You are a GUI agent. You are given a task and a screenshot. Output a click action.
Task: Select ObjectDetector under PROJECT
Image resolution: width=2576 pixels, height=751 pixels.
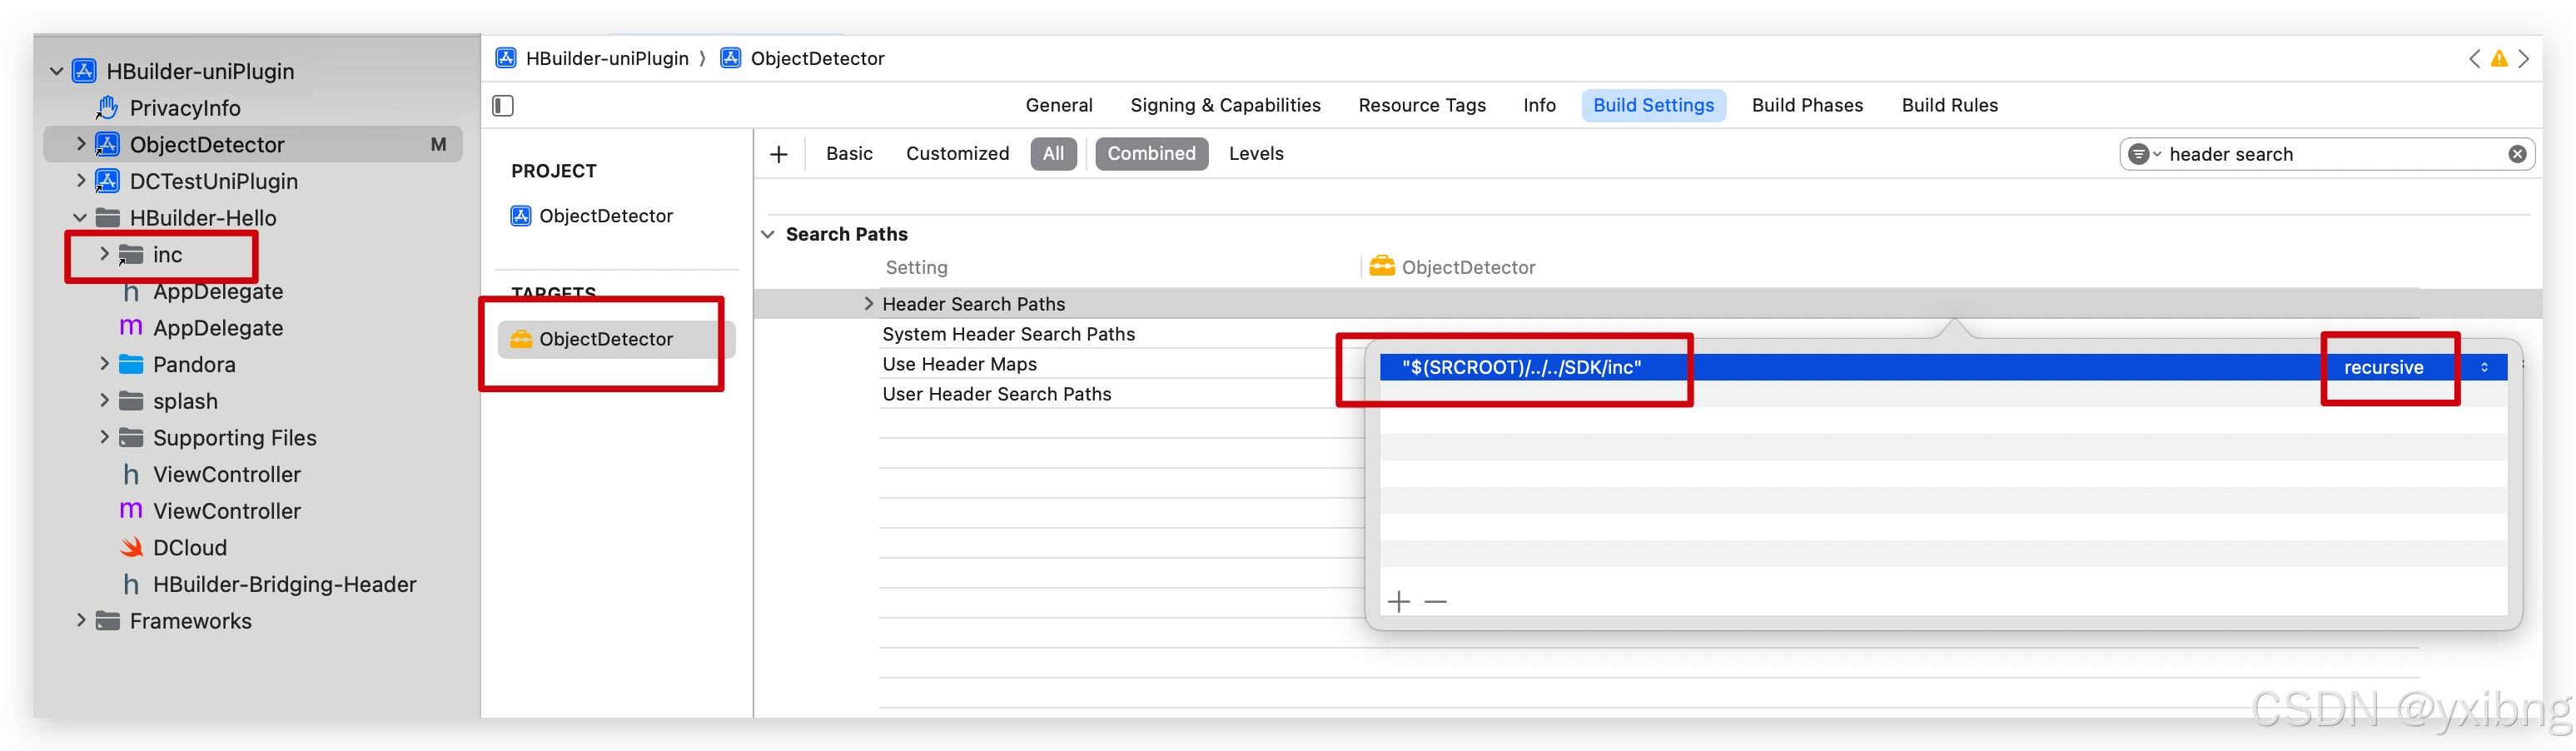(x=605, y=216)
